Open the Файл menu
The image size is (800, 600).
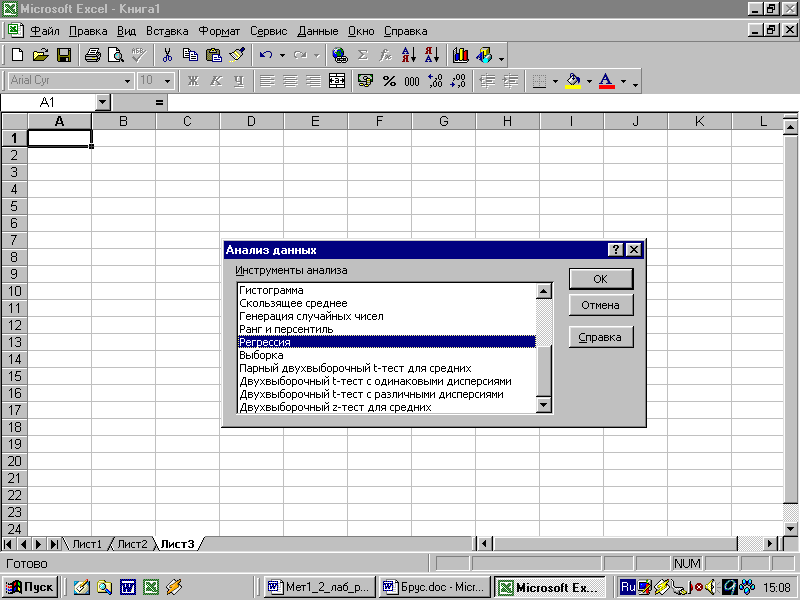click(x=45, y=31)
